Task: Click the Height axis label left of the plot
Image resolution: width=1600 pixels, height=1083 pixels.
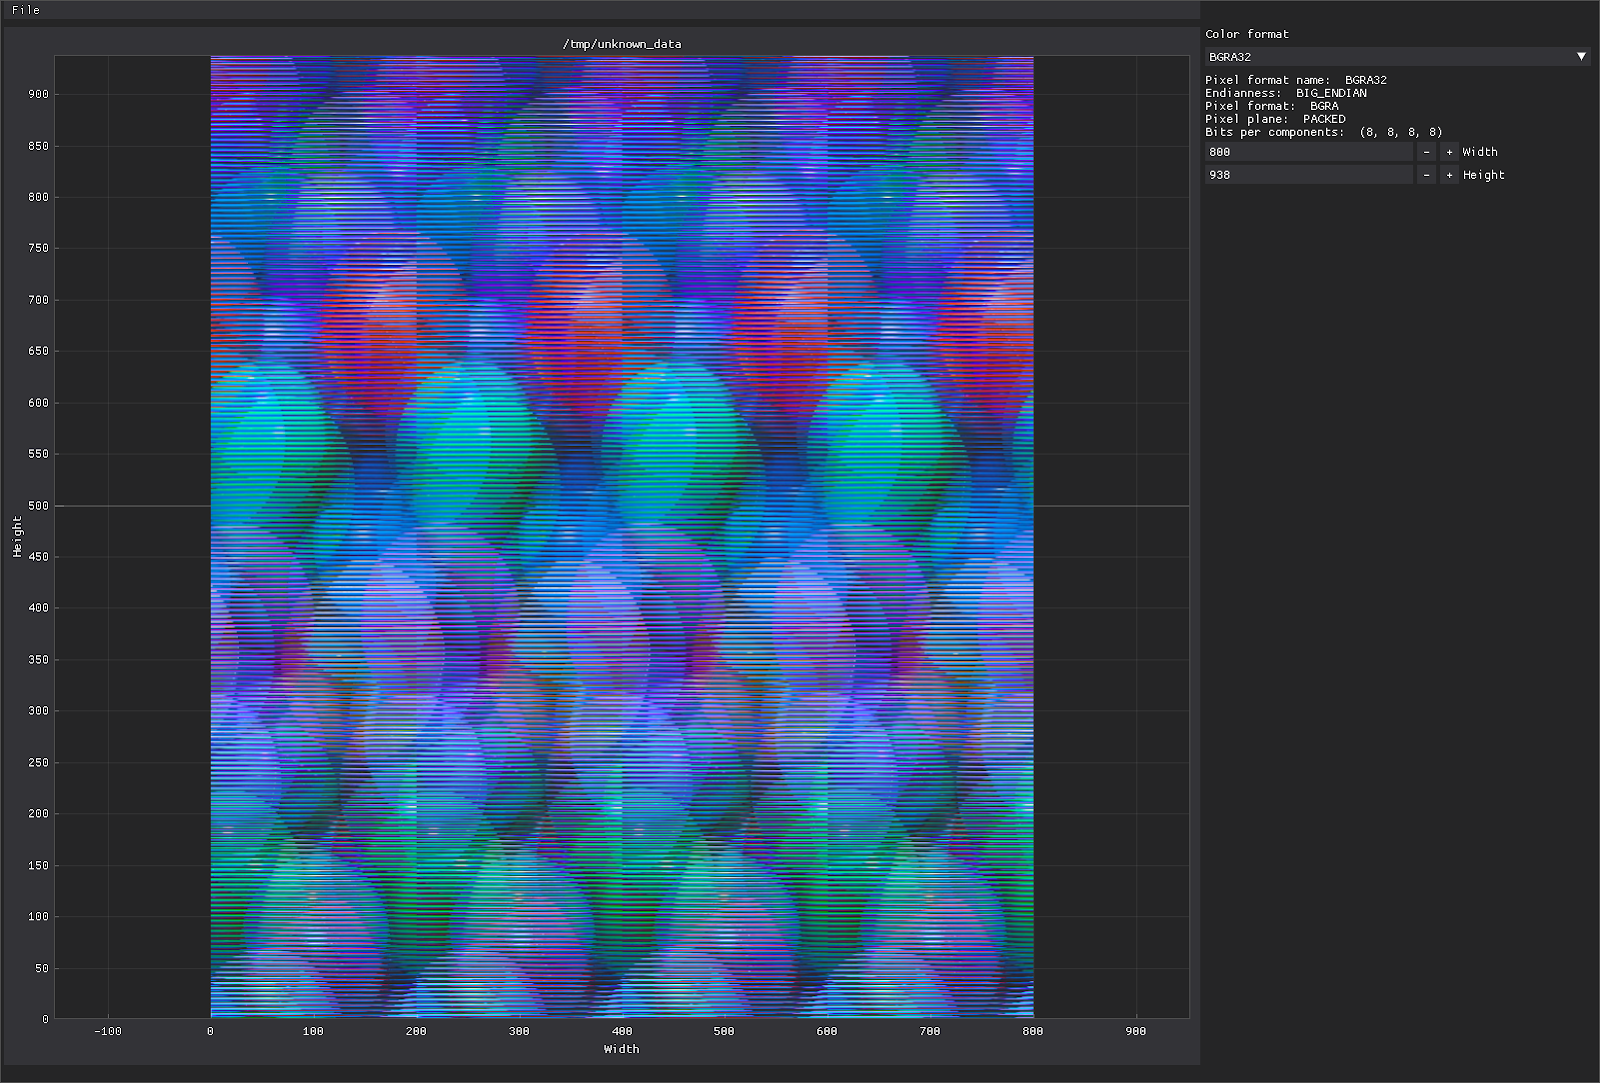Action: tap(17, 537)
